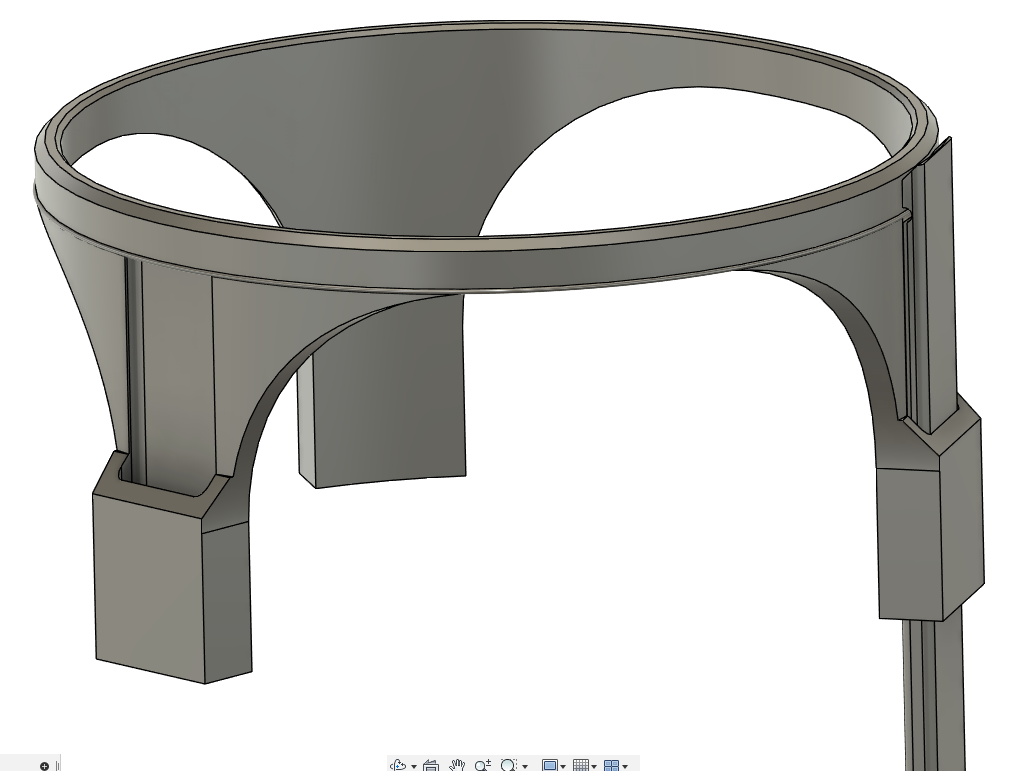Click the Grid and Snaps icon

coord(580,766)
